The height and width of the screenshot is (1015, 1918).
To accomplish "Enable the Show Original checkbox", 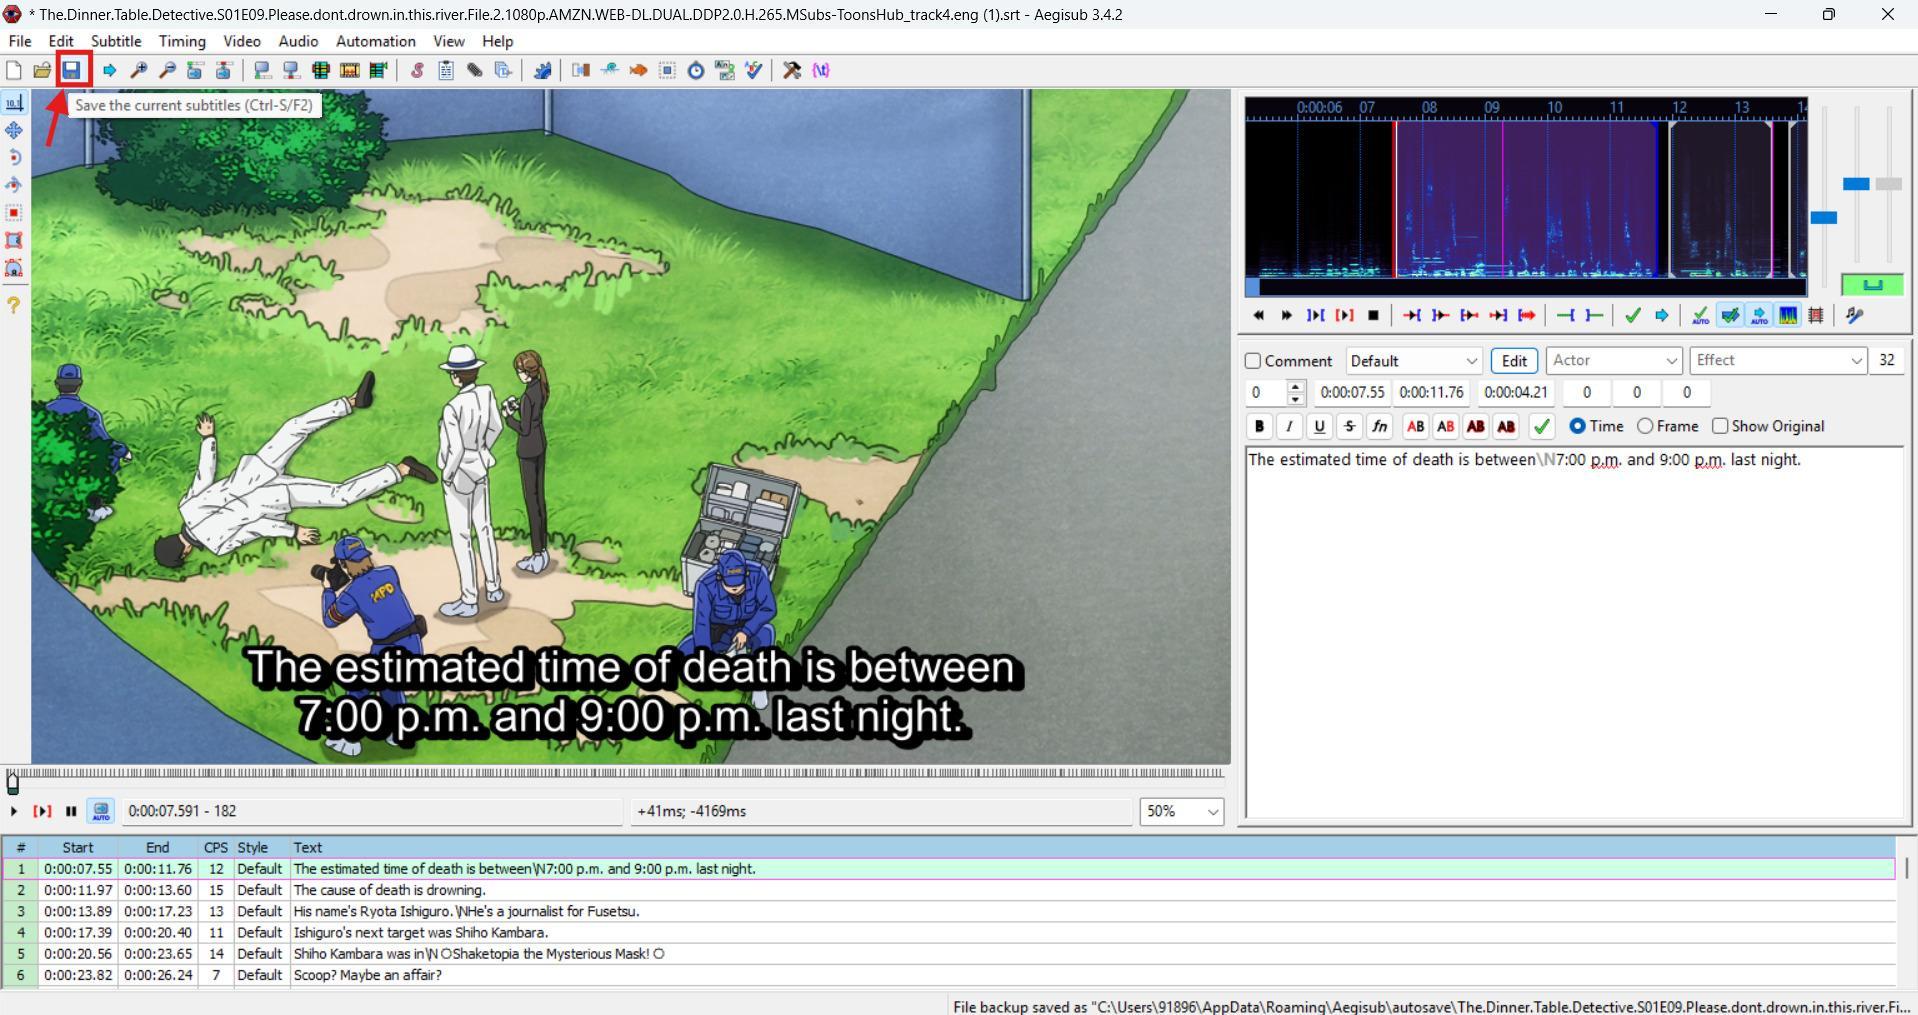I will coord(1720,426).
